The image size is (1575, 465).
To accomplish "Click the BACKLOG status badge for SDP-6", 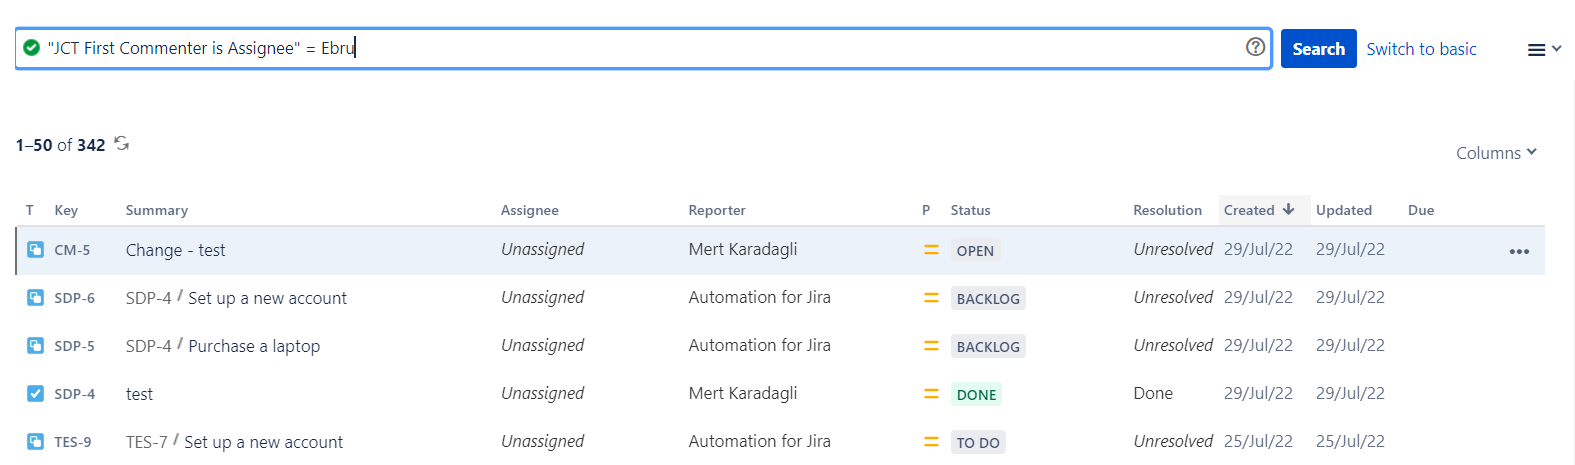I will 988,299.
